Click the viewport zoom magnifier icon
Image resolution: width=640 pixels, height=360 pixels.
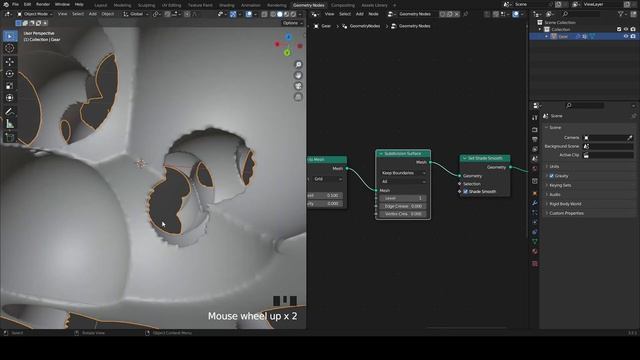298,64
